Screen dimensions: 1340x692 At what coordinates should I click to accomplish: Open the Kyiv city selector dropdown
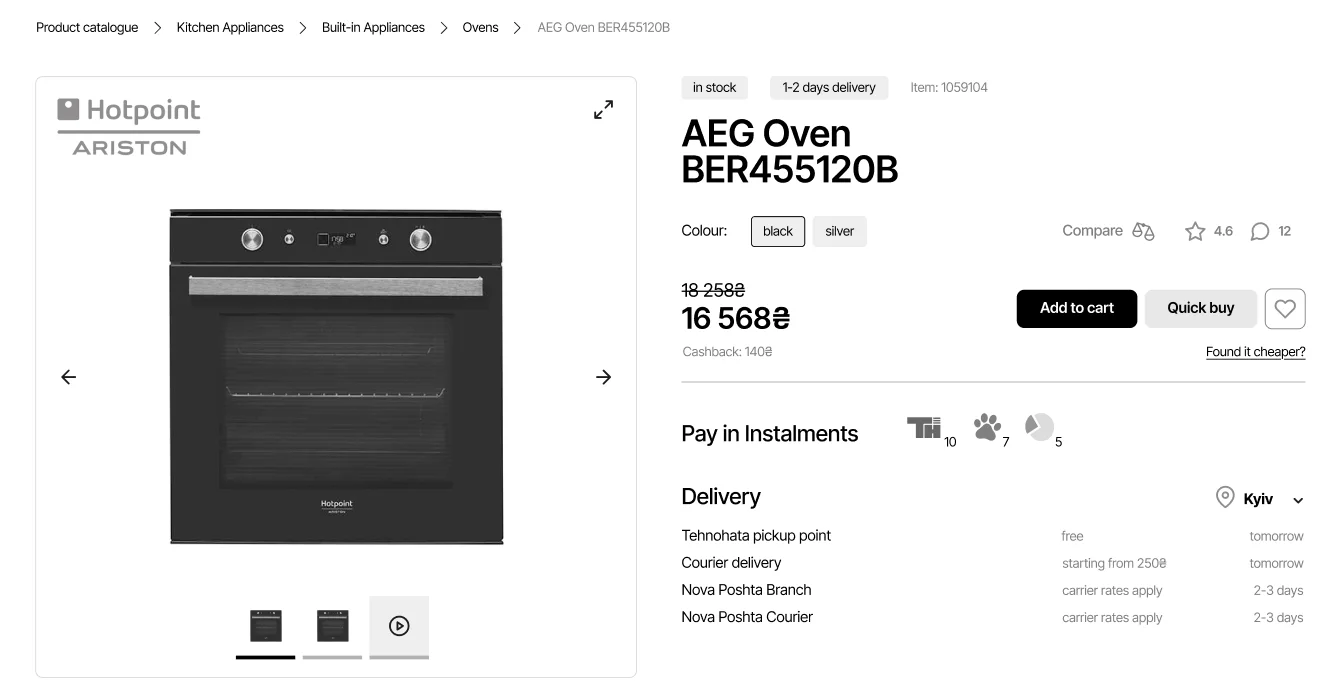click(x=1271, y=499)
